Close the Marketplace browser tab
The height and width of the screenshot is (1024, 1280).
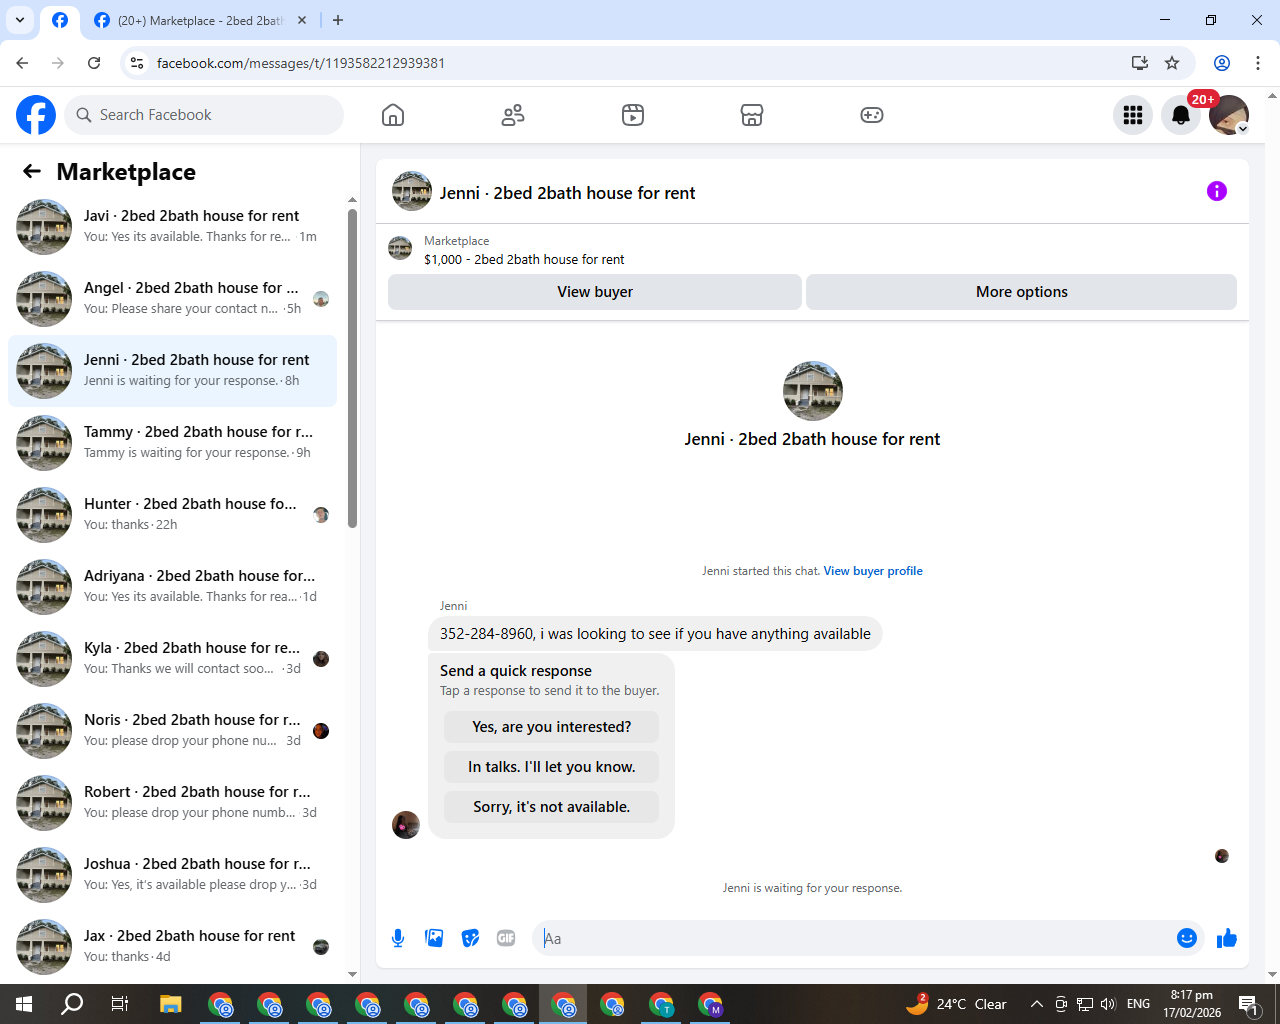[x=302, y=20]
